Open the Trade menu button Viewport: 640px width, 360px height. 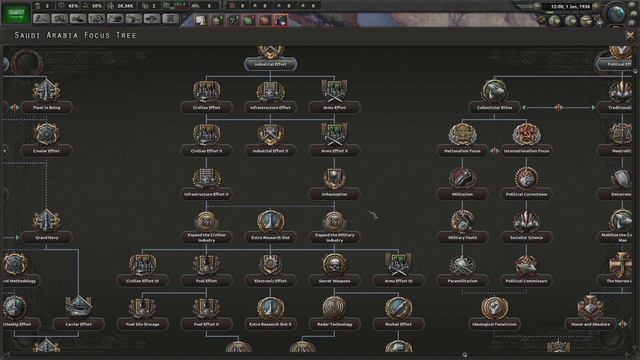tap(97, 18)
